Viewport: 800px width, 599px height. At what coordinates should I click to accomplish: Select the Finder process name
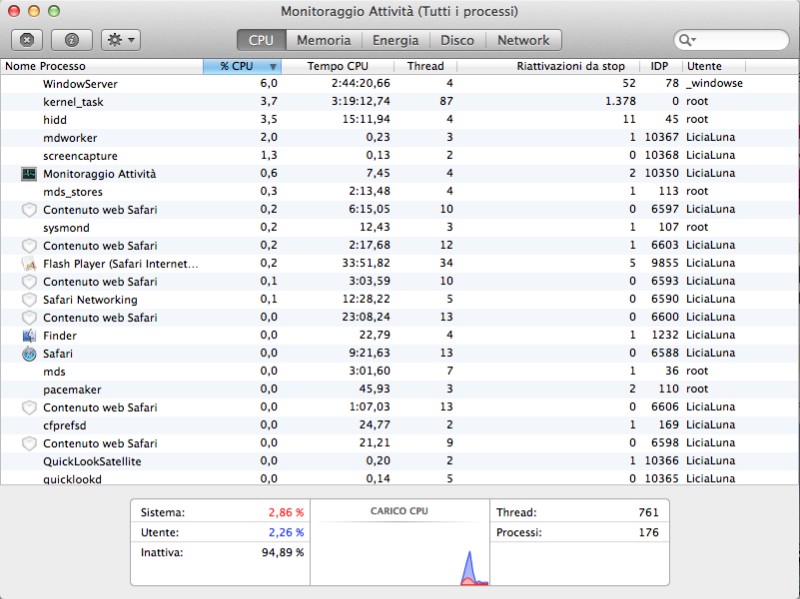[x=60, y=335]
